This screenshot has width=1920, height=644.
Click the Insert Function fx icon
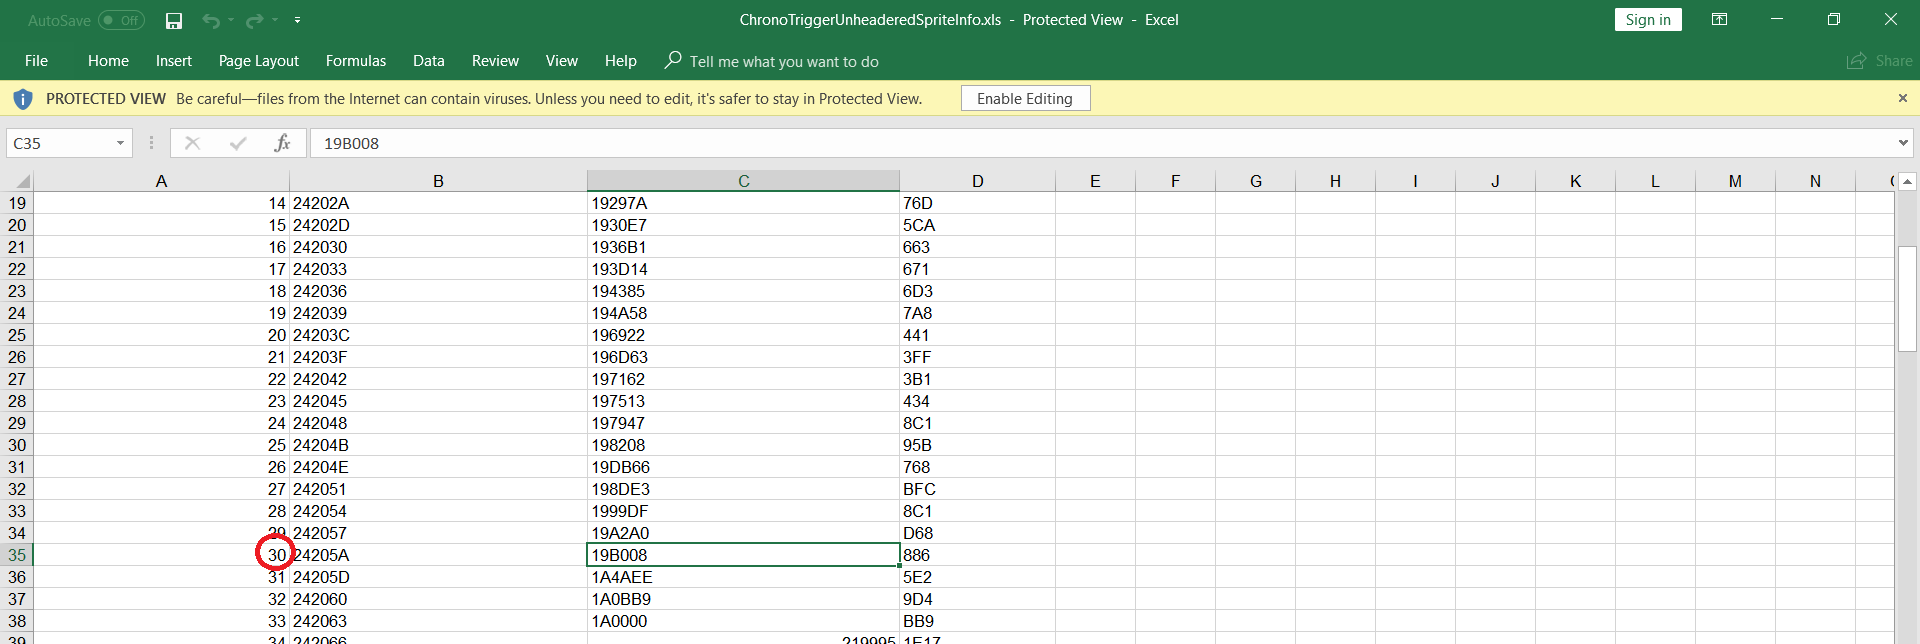(282, 143)
